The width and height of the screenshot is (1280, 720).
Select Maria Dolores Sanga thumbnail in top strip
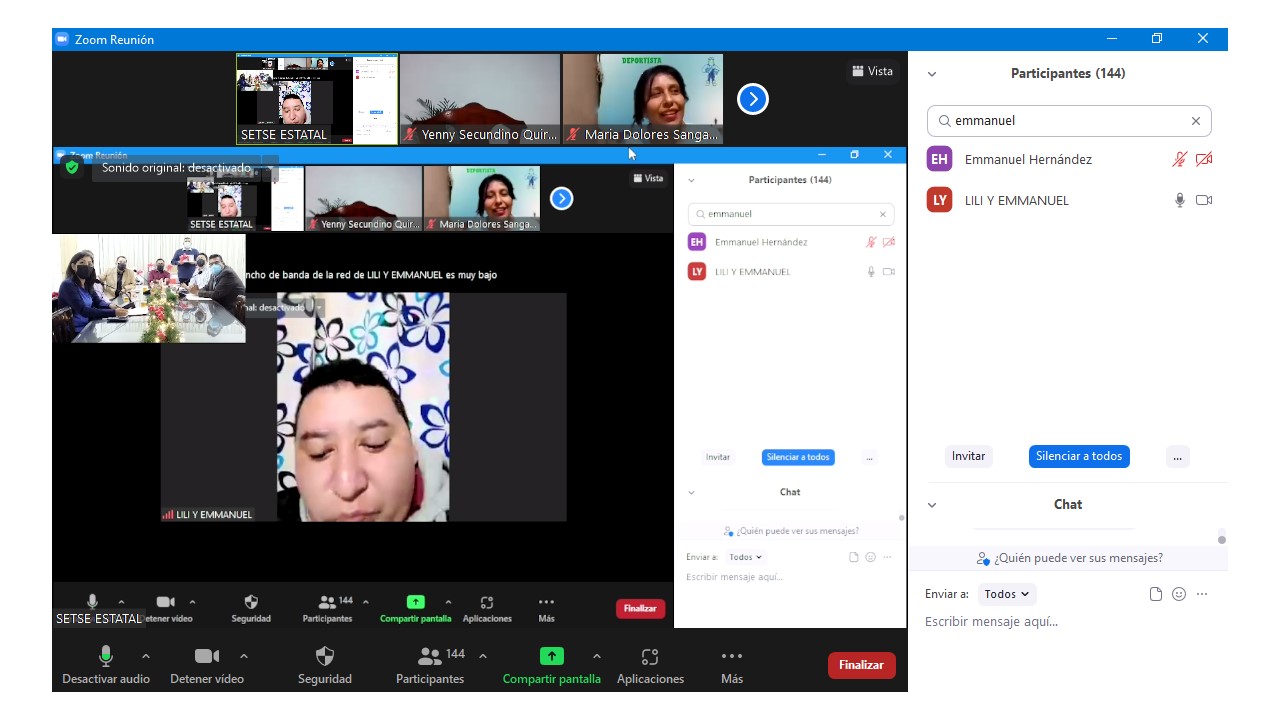click(643, 98)
